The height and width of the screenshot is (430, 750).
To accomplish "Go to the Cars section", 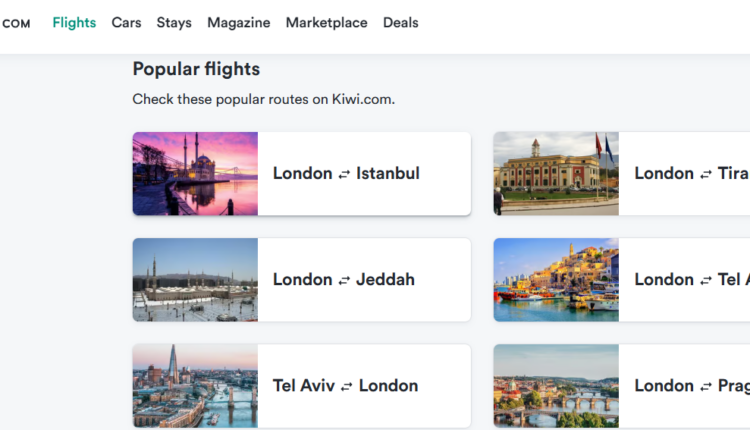I will click(x=126, y=22).
